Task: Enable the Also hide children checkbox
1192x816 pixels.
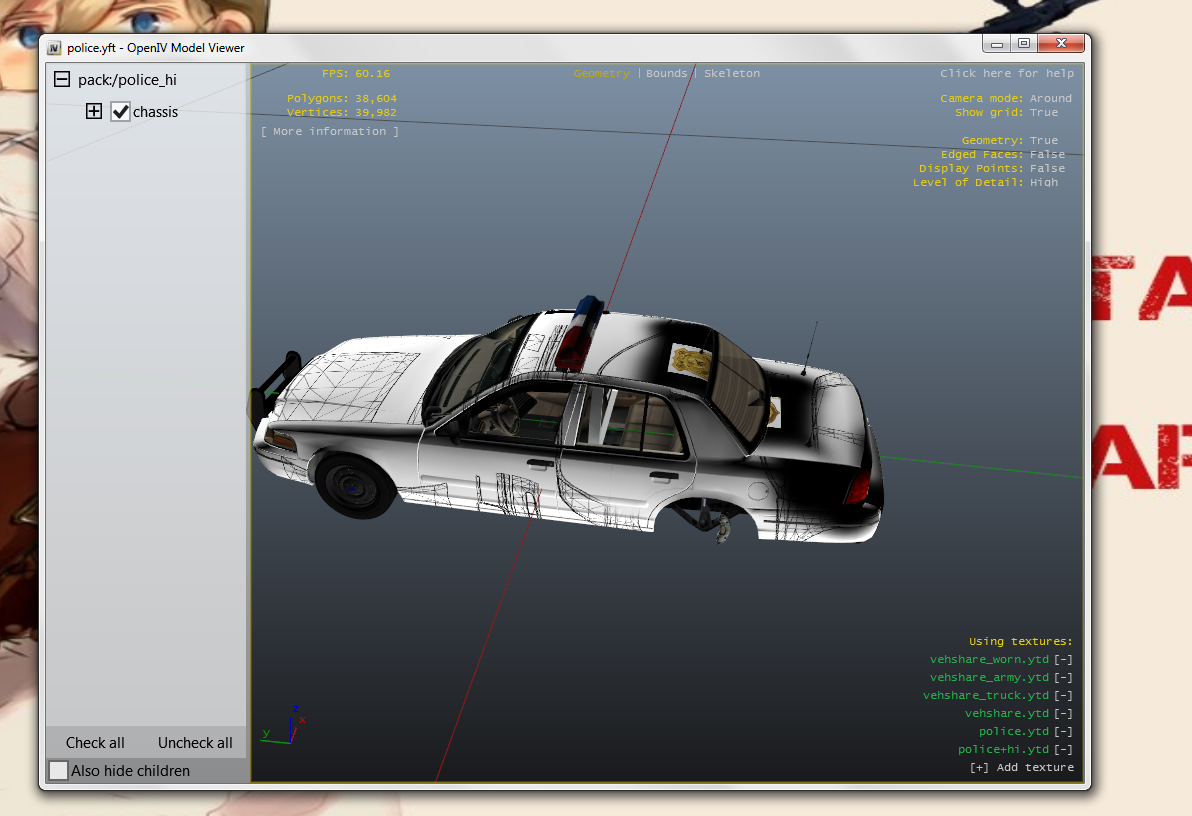Action: coord(59,770)
